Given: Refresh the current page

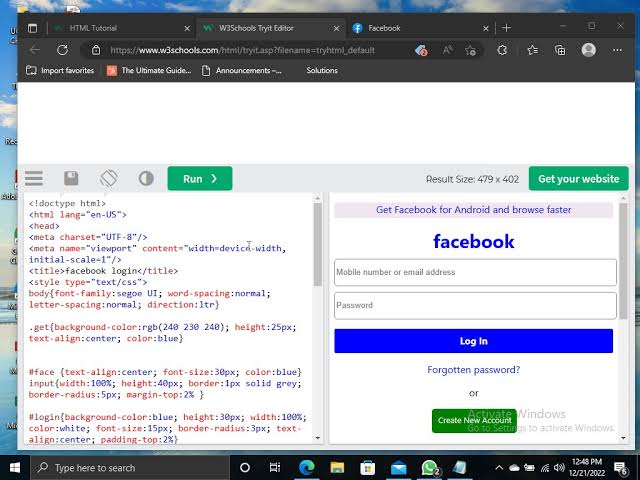Looking at the screenshot, I should [x=62, y=50].
